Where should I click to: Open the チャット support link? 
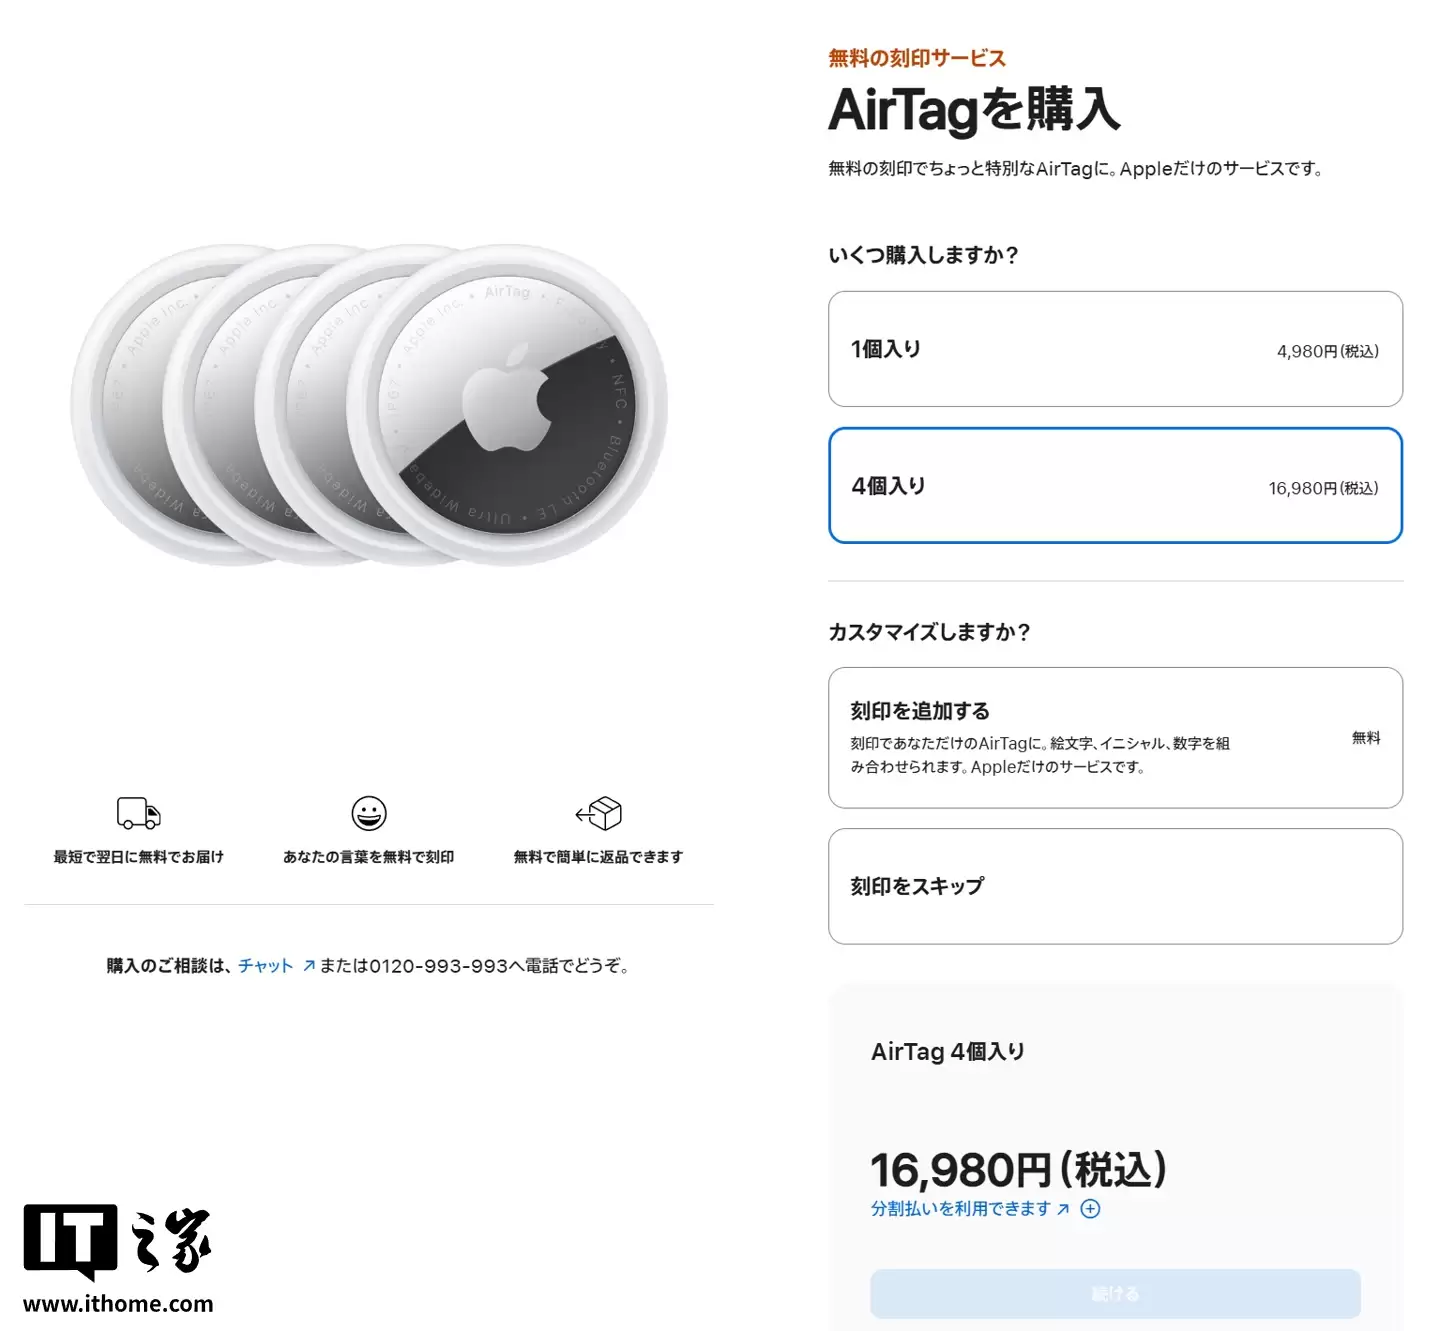tap(265, 964)
